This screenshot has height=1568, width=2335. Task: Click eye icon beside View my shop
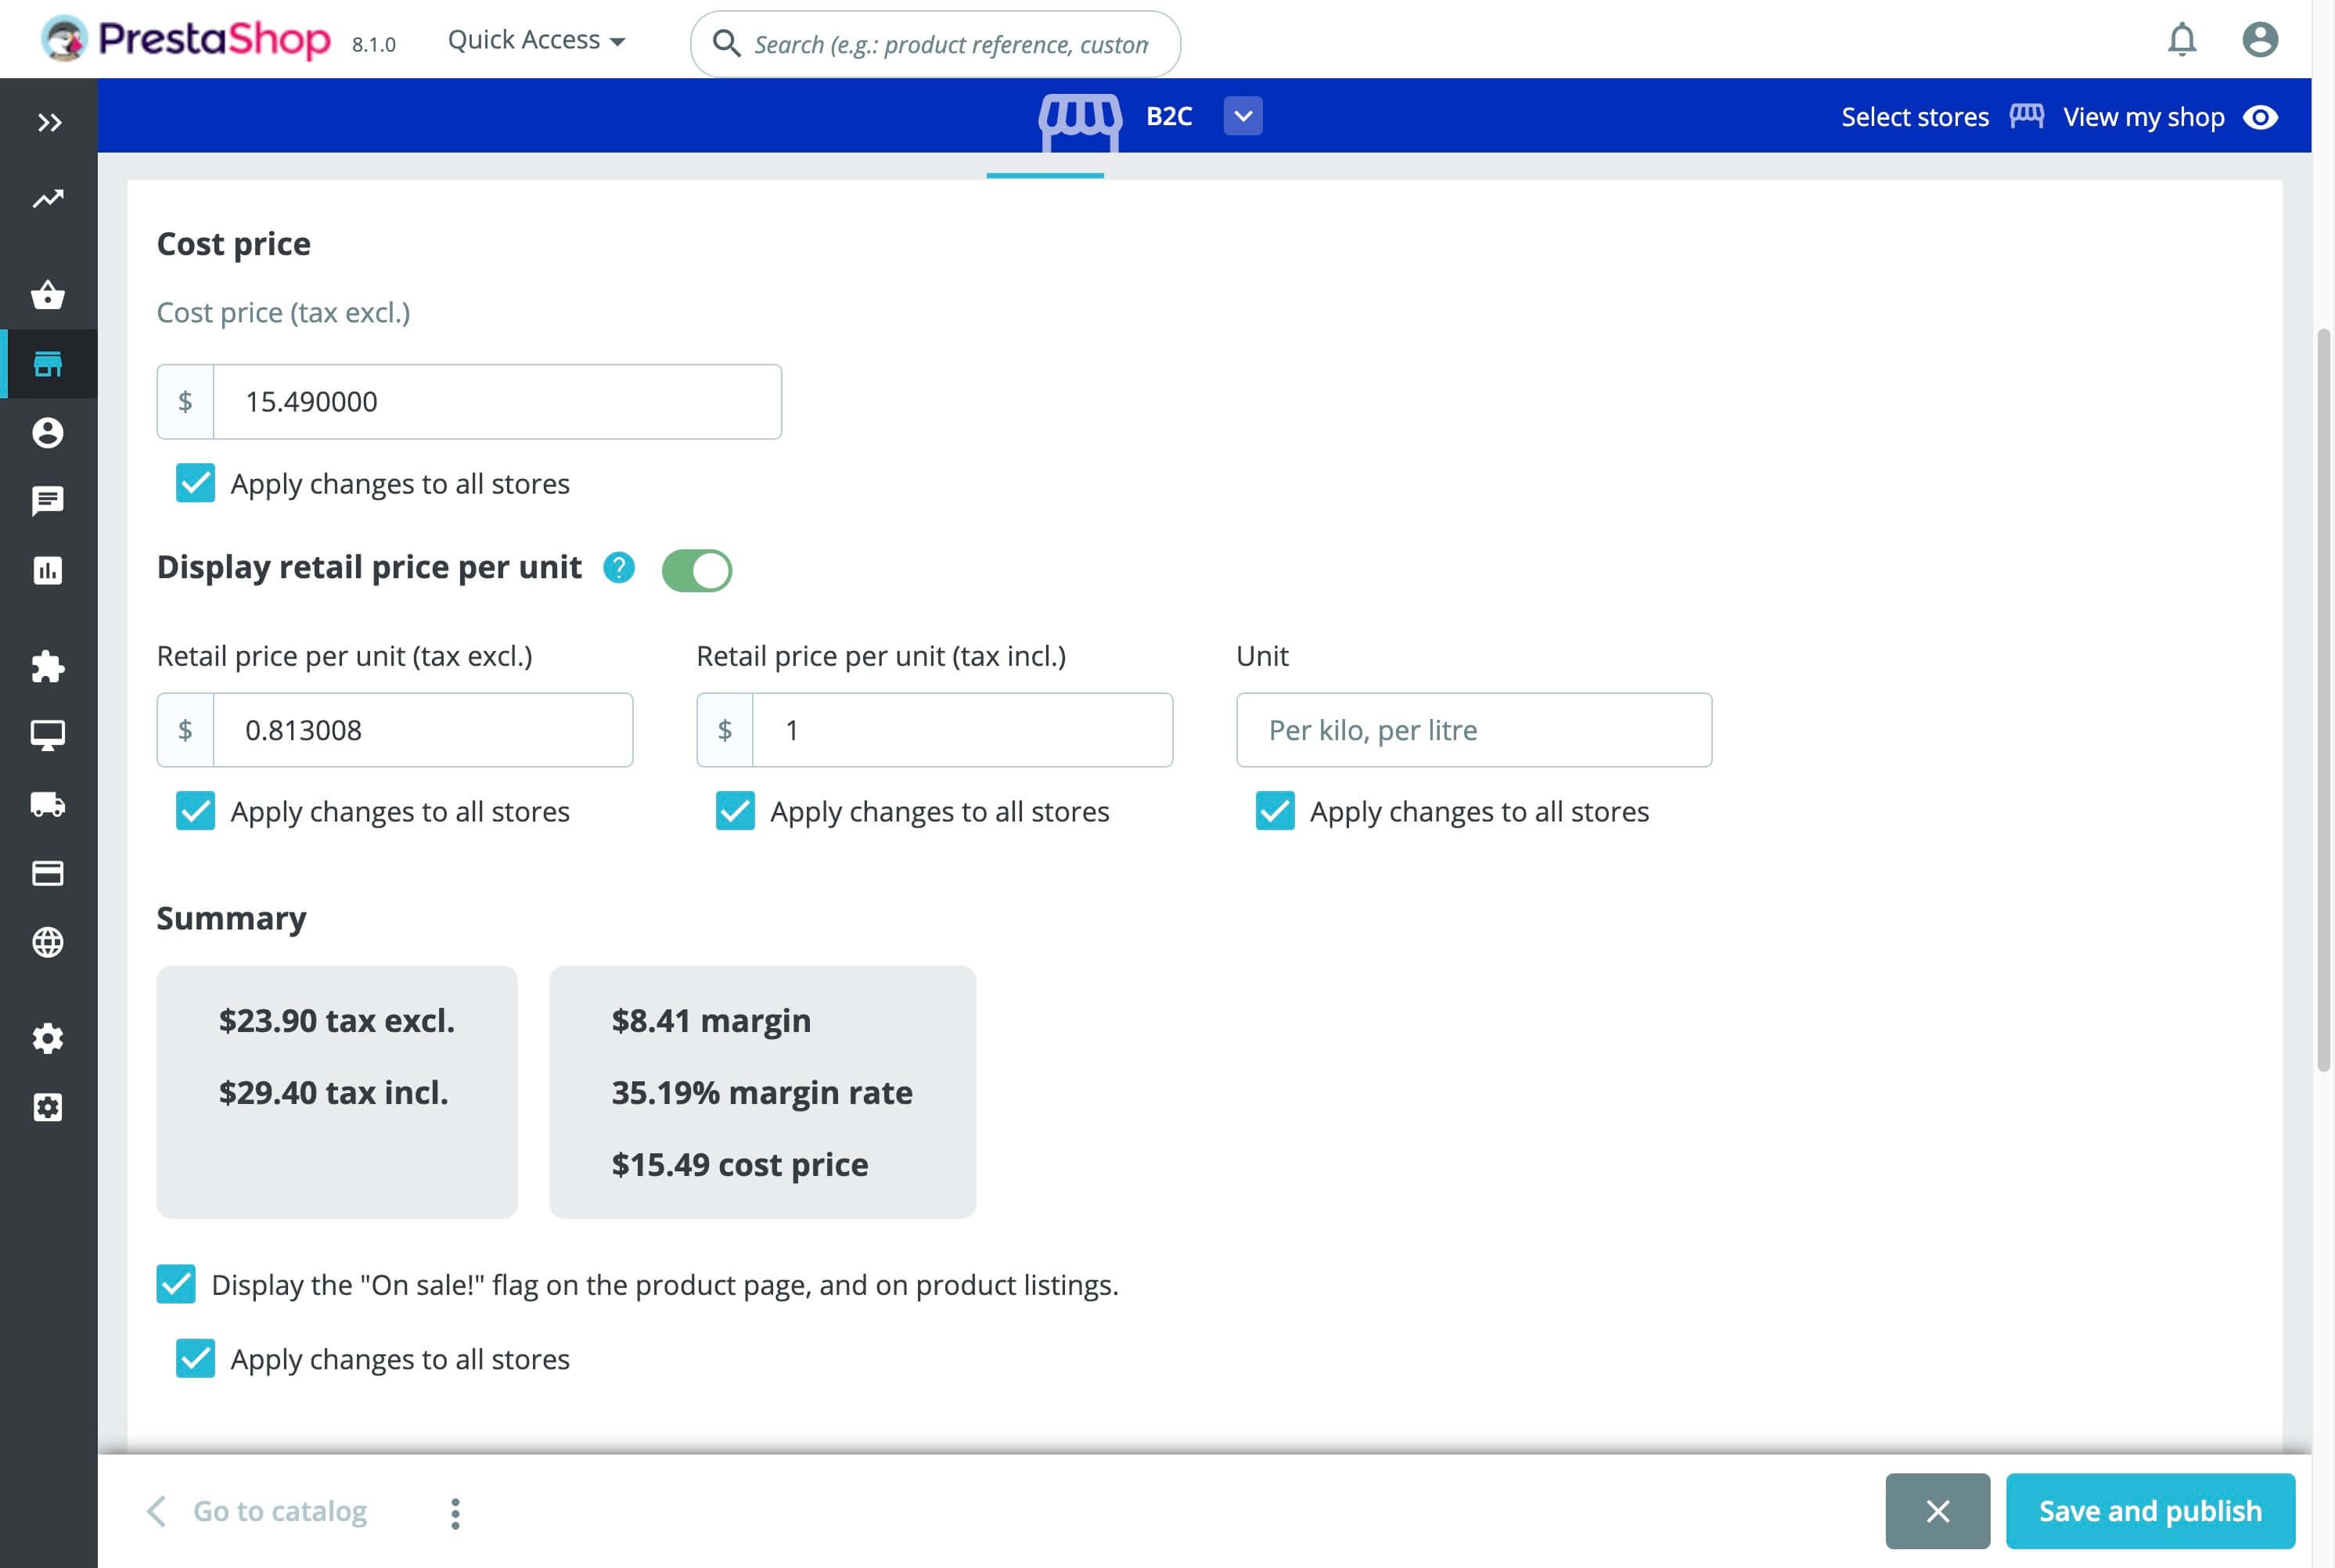(2260, 117)
